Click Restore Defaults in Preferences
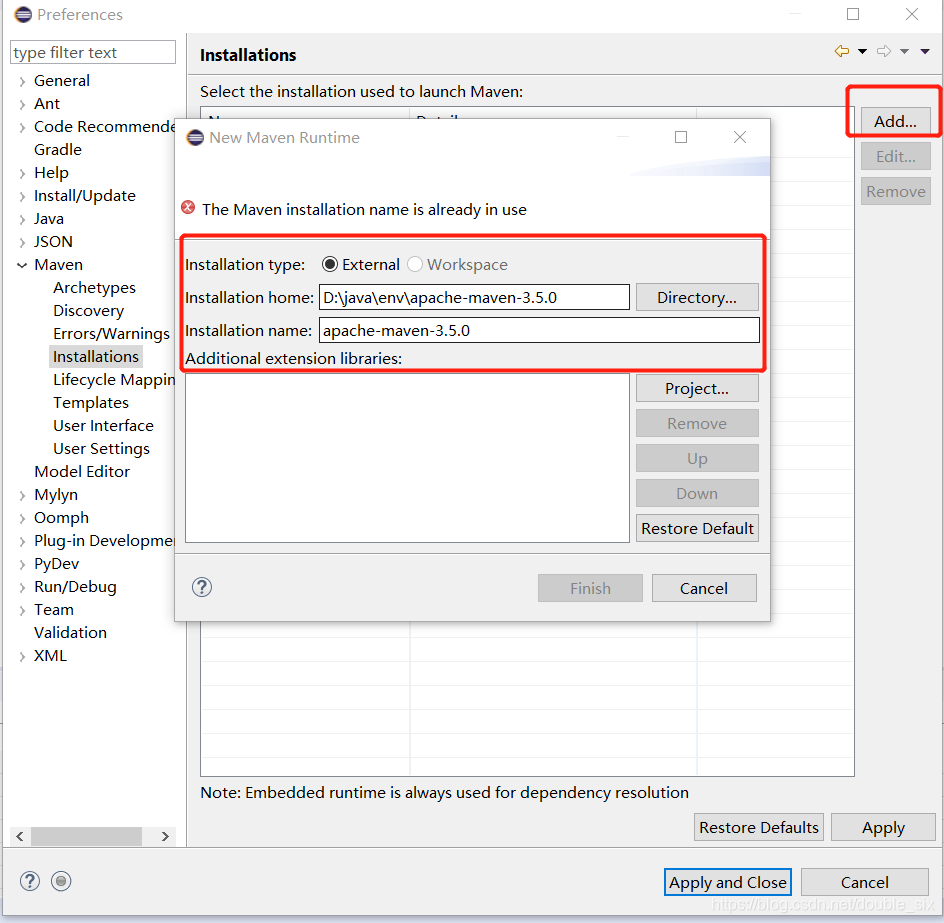This screenshot has height=923, width=944. (759, 827)
